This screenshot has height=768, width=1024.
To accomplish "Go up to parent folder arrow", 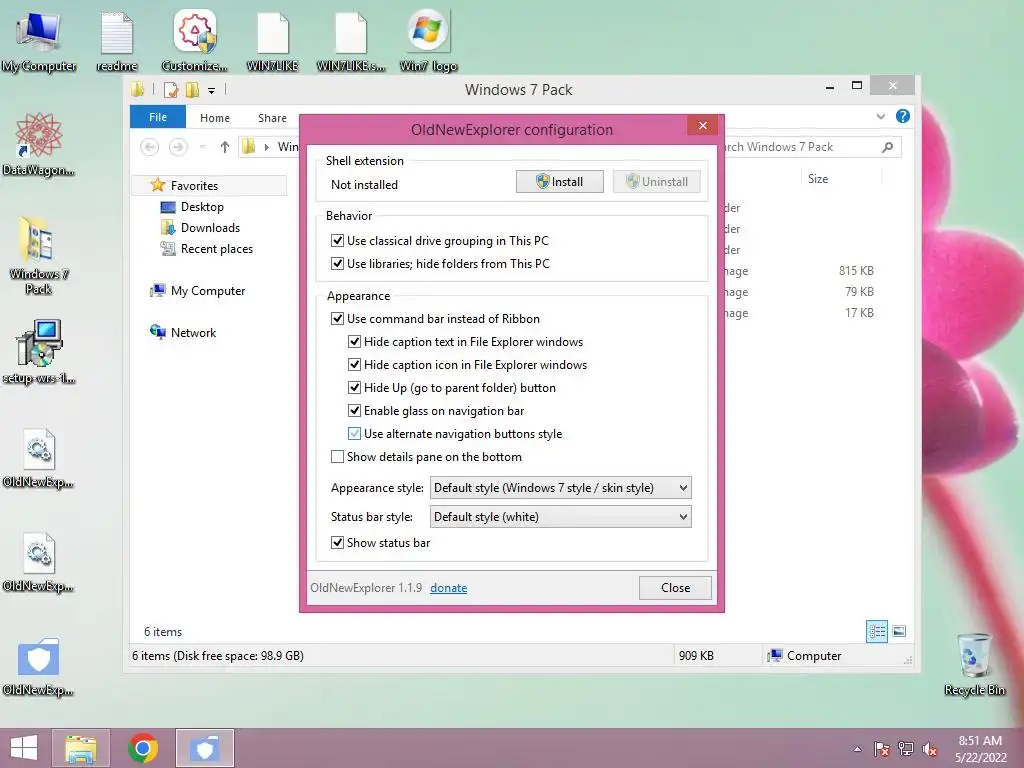I will [x=225, y=147].
